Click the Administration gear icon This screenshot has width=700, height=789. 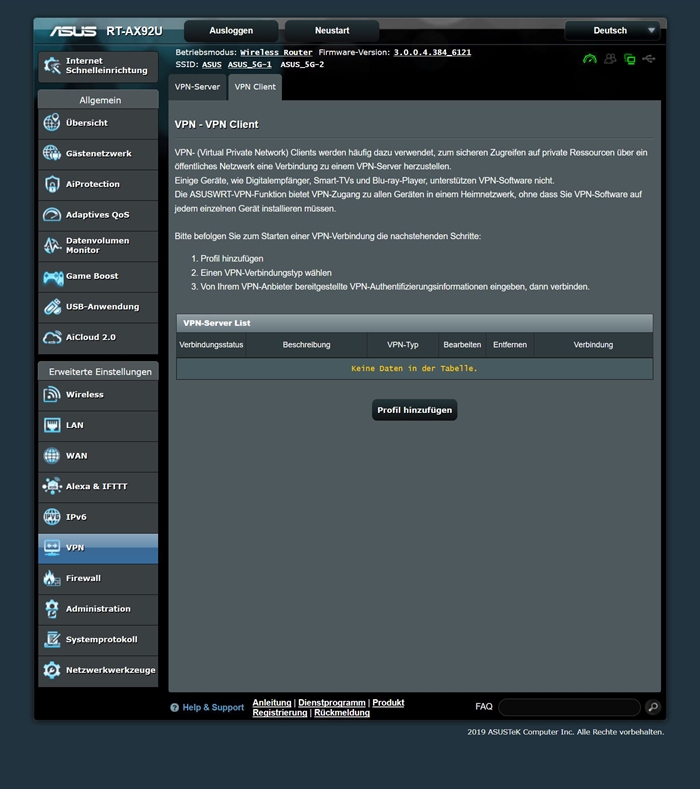[x=52, y=609]
